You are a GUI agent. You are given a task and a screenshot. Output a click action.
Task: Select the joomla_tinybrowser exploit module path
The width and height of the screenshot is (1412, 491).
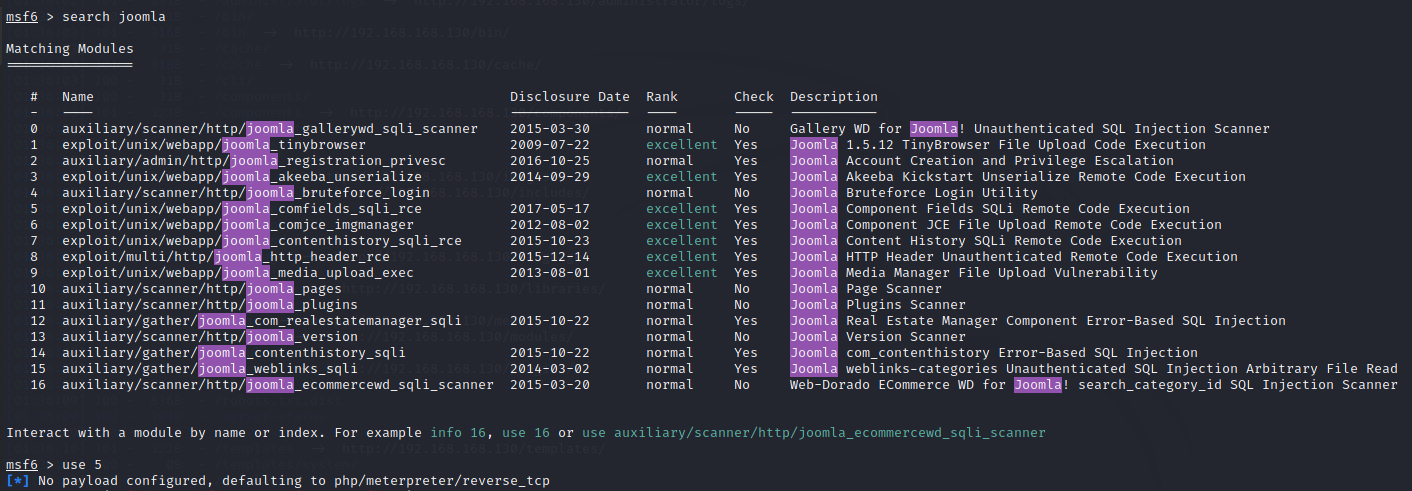[x=213, y=145]
